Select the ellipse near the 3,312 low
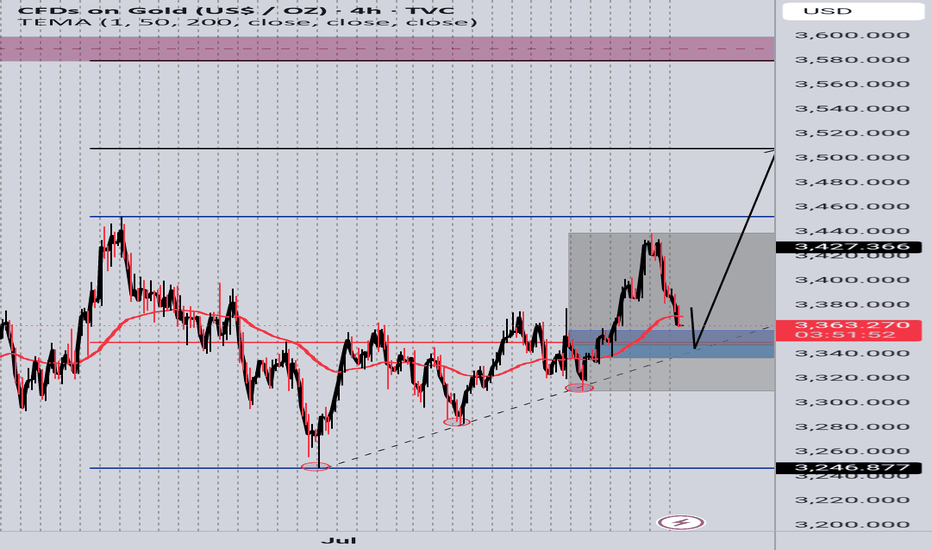932x550 pixels. pos(579,388)
